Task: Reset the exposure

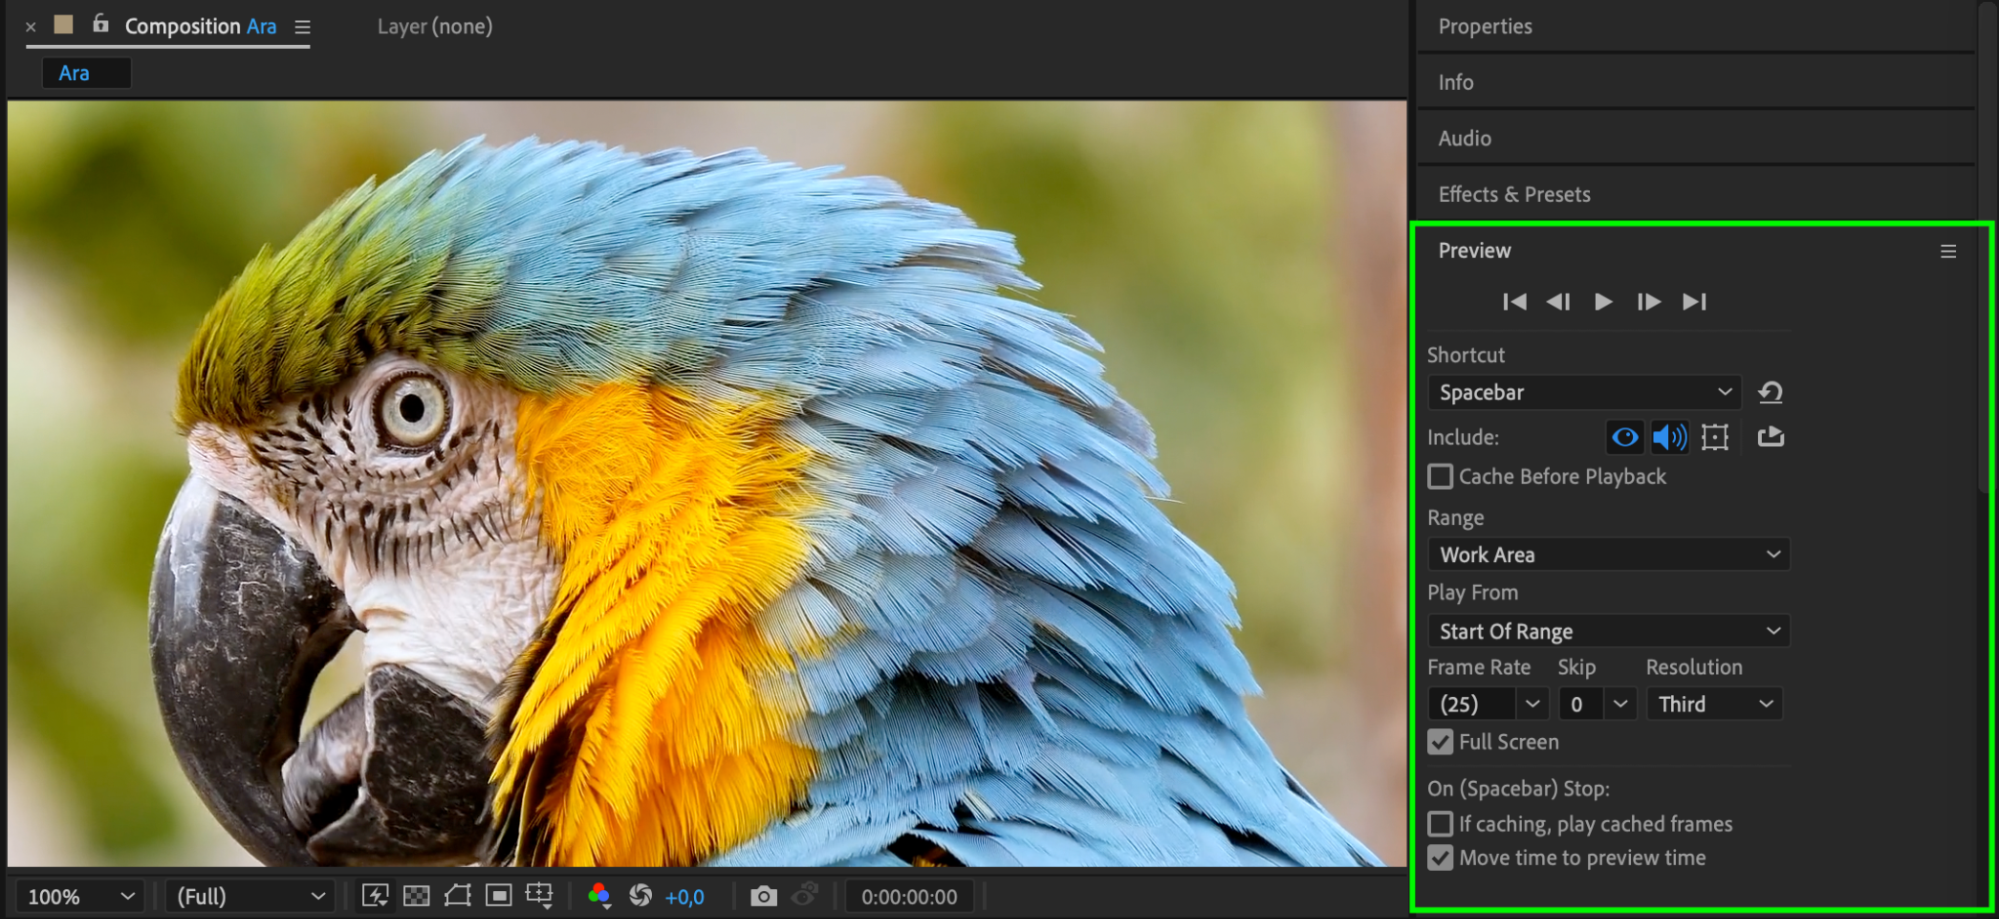Action: 640,896
